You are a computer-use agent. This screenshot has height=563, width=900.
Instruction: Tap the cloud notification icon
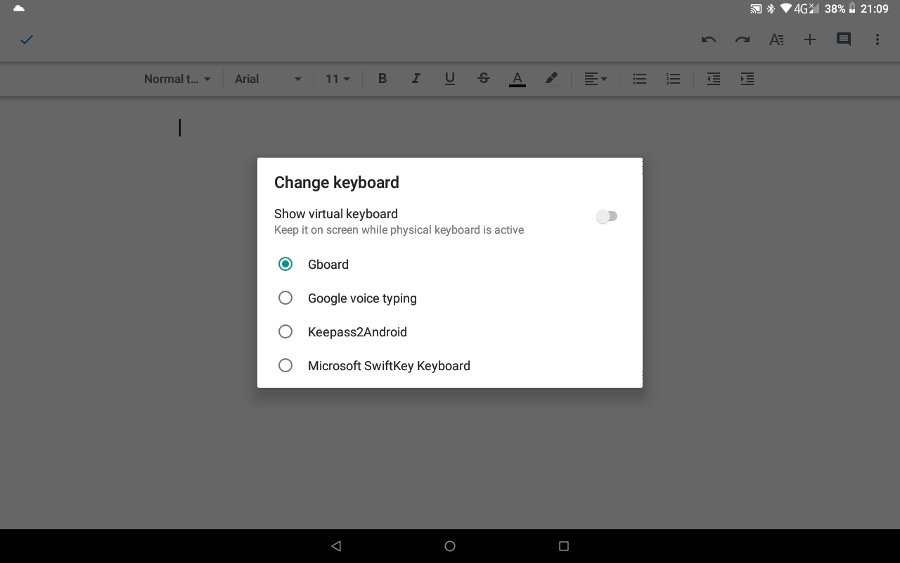point(19,8)
